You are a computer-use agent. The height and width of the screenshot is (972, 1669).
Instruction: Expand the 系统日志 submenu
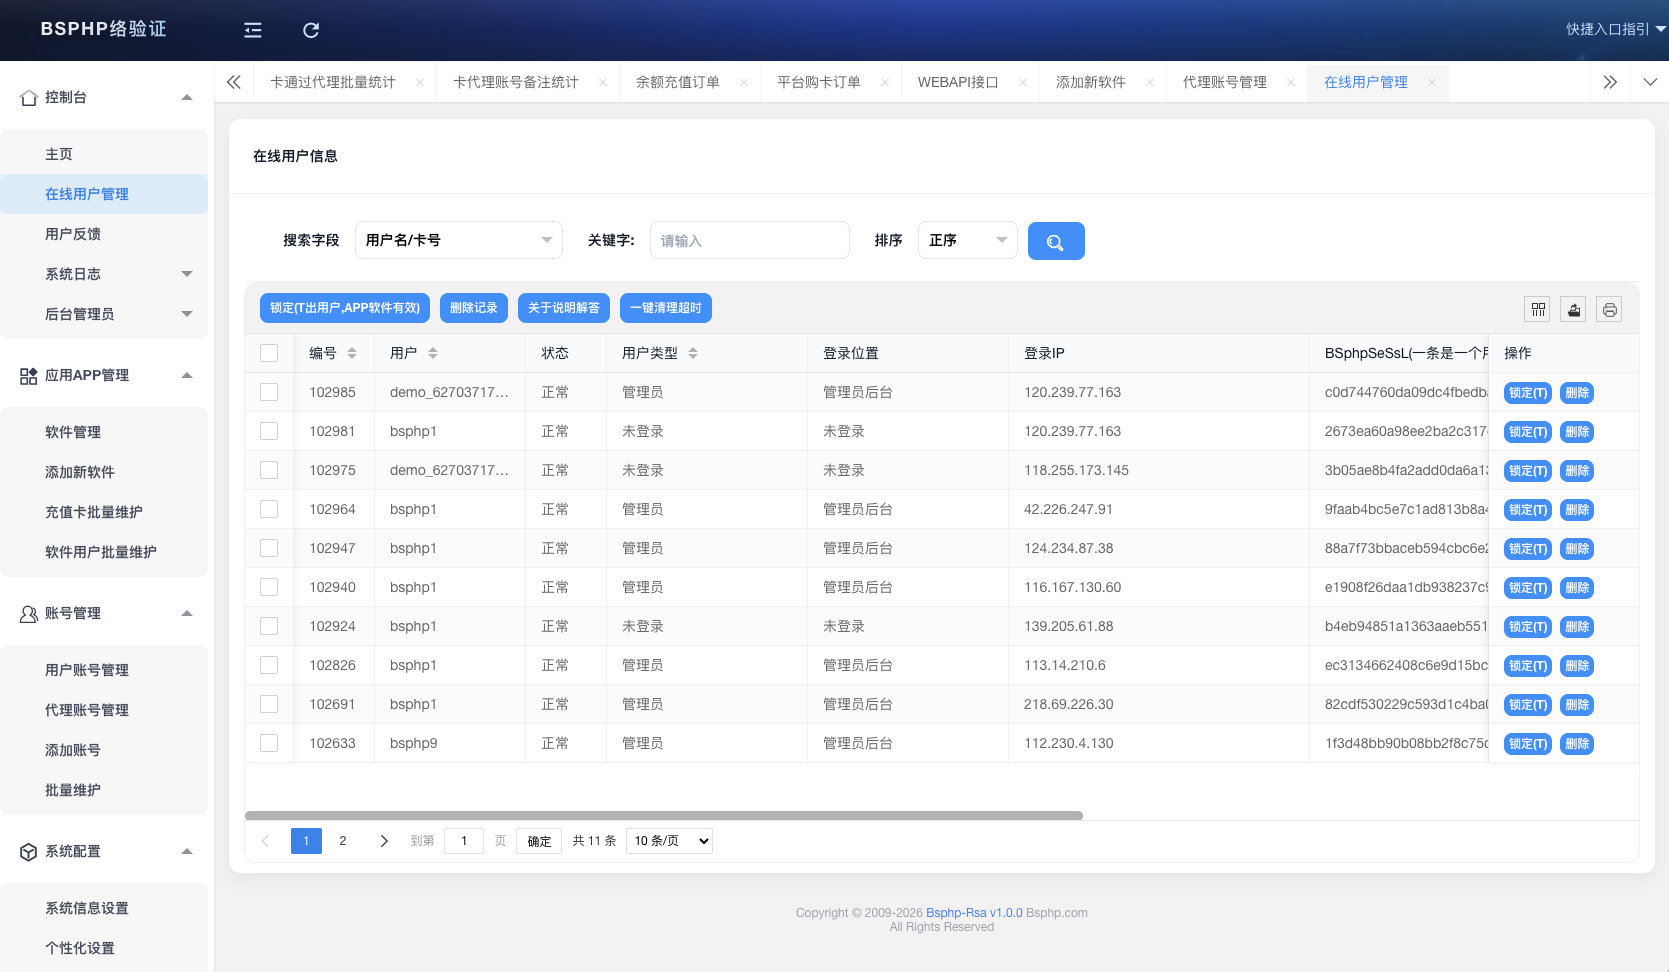pos(187,274)
